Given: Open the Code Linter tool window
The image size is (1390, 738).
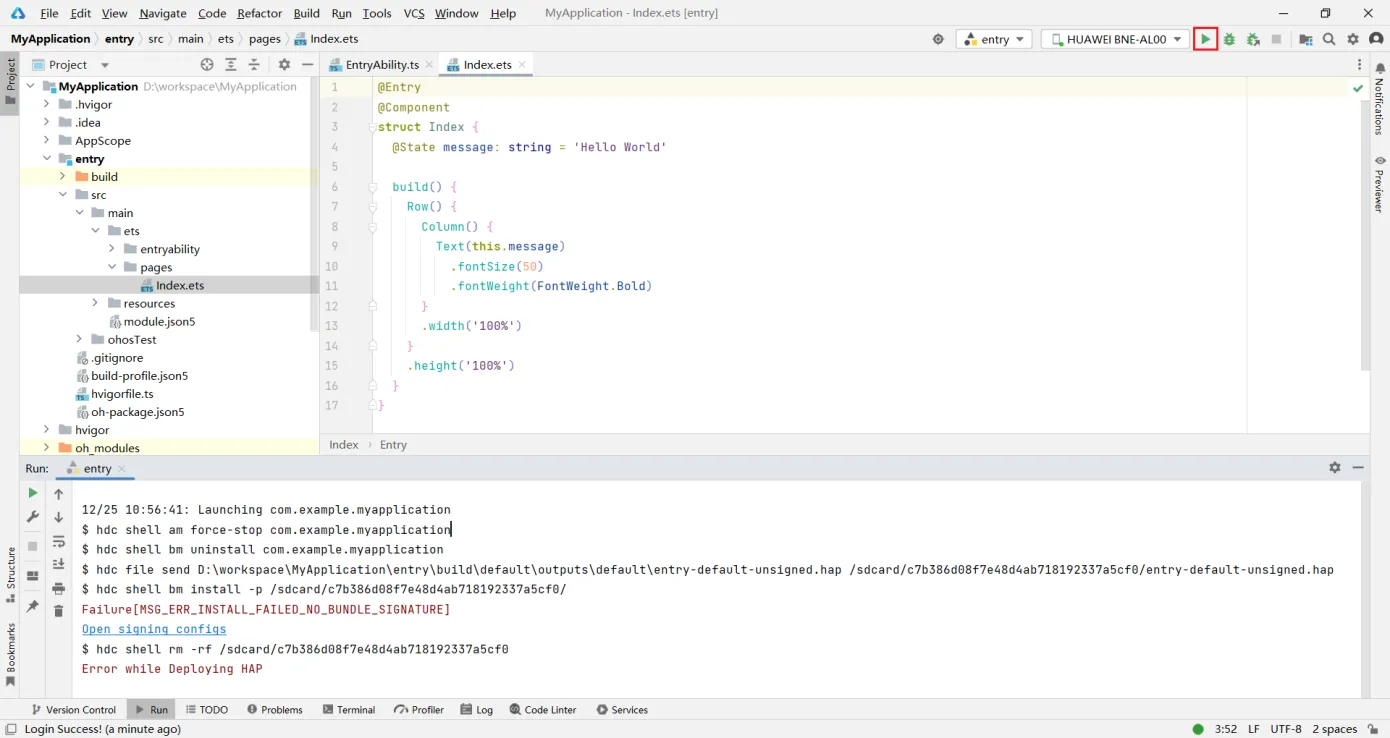Looking at the screenshot, I should pos(543,709).
